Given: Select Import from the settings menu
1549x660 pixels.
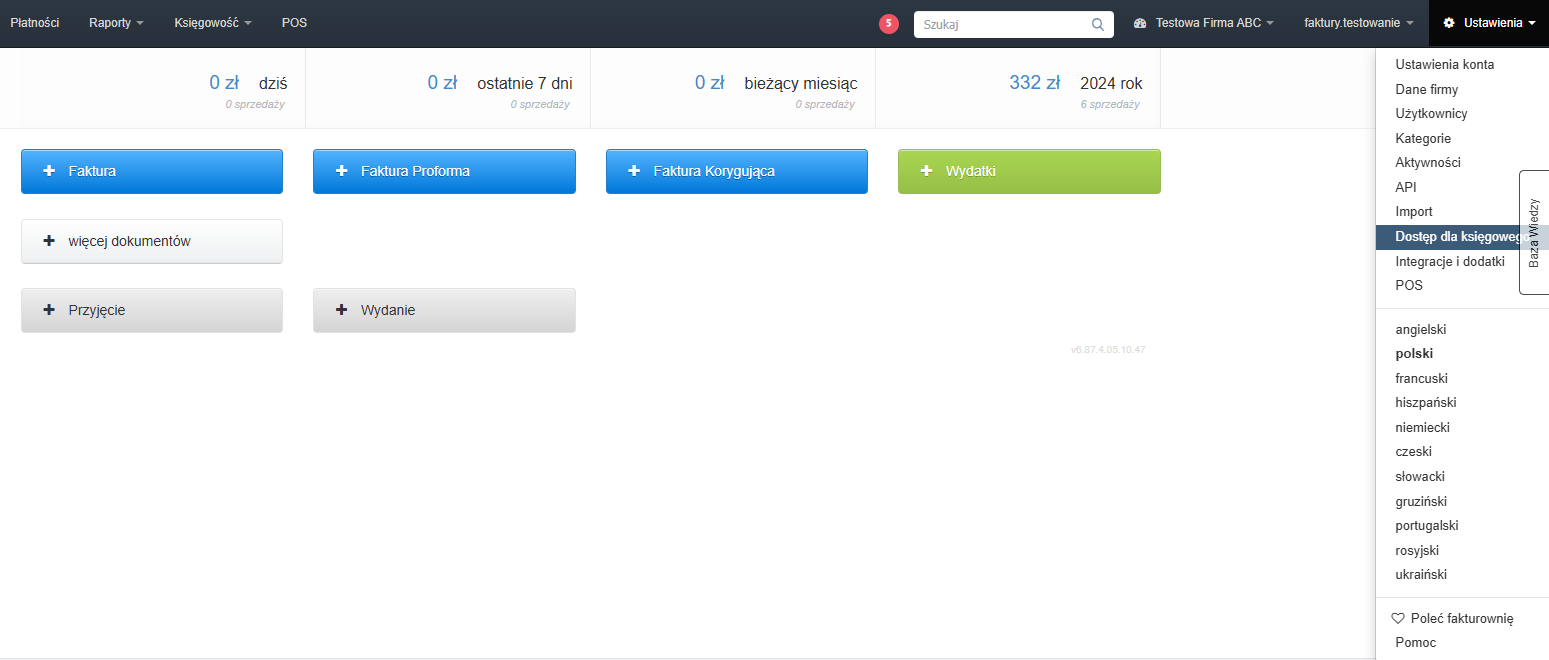Looking at the screenshot, I should (1414, 211).
